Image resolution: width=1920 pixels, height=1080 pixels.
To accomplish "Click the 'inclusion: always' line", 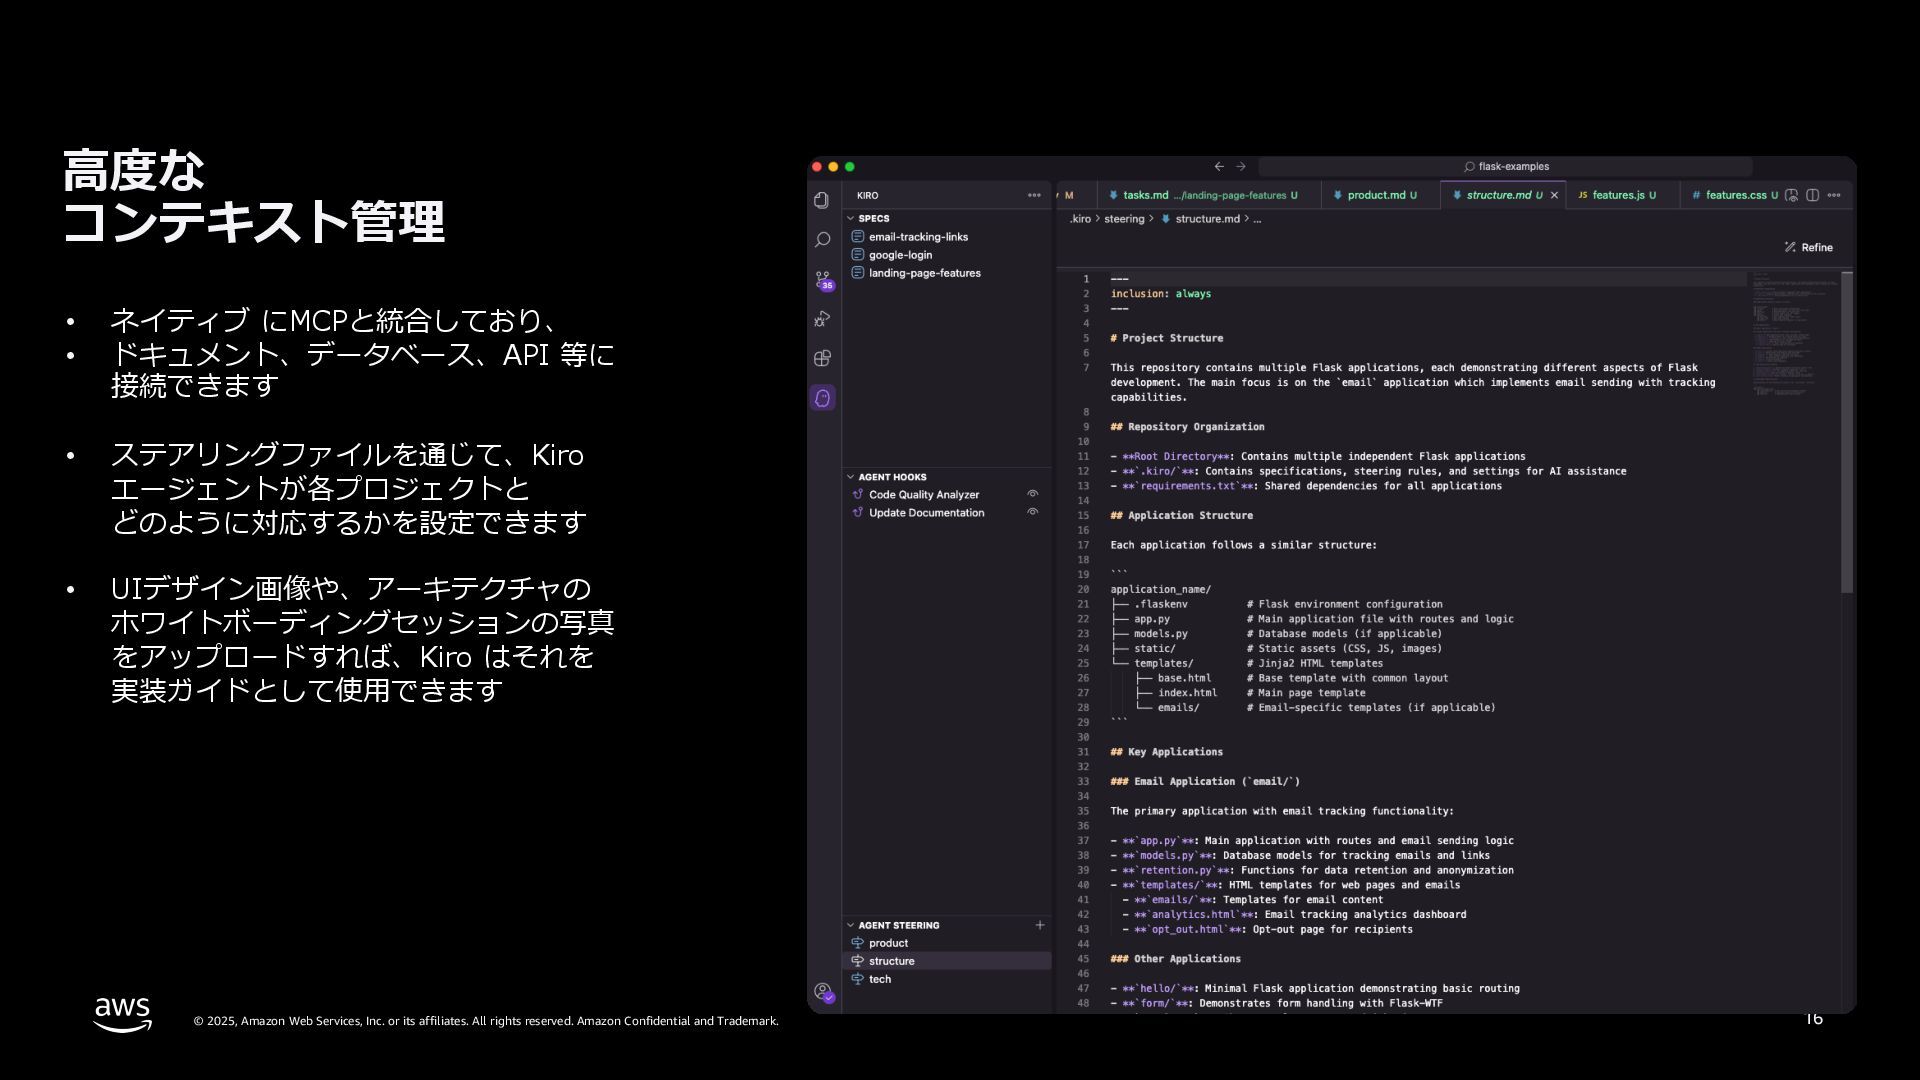I will 1160,294.
